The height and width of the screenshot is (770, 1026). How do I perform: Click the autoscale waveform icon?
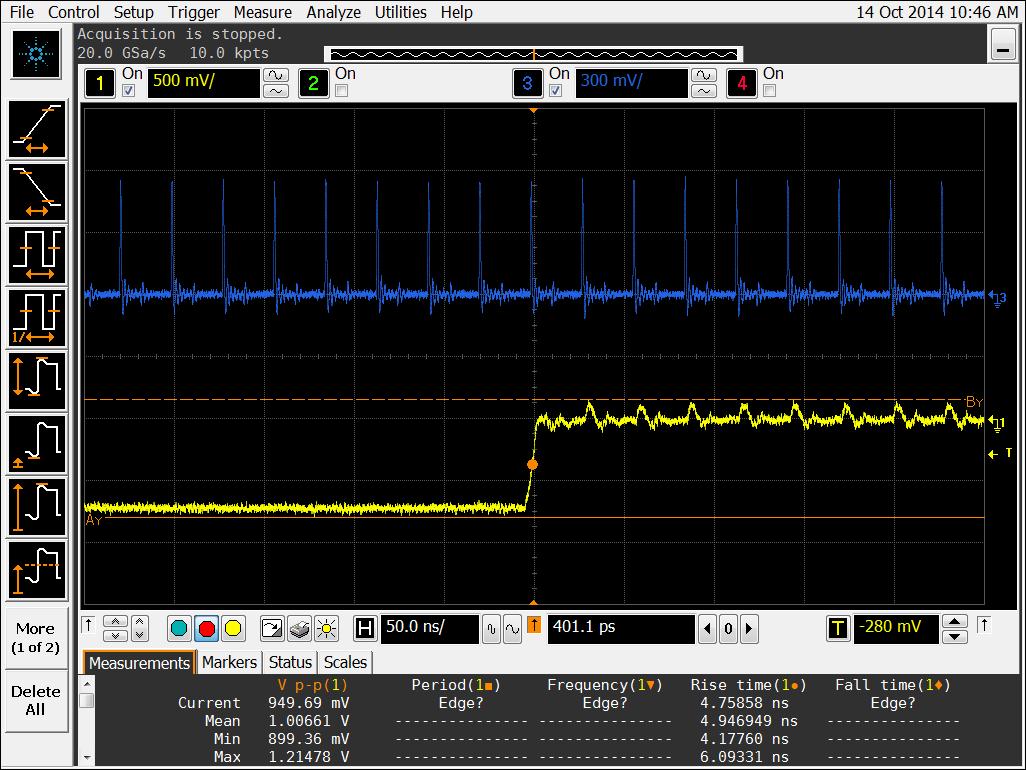coord(271,629)
